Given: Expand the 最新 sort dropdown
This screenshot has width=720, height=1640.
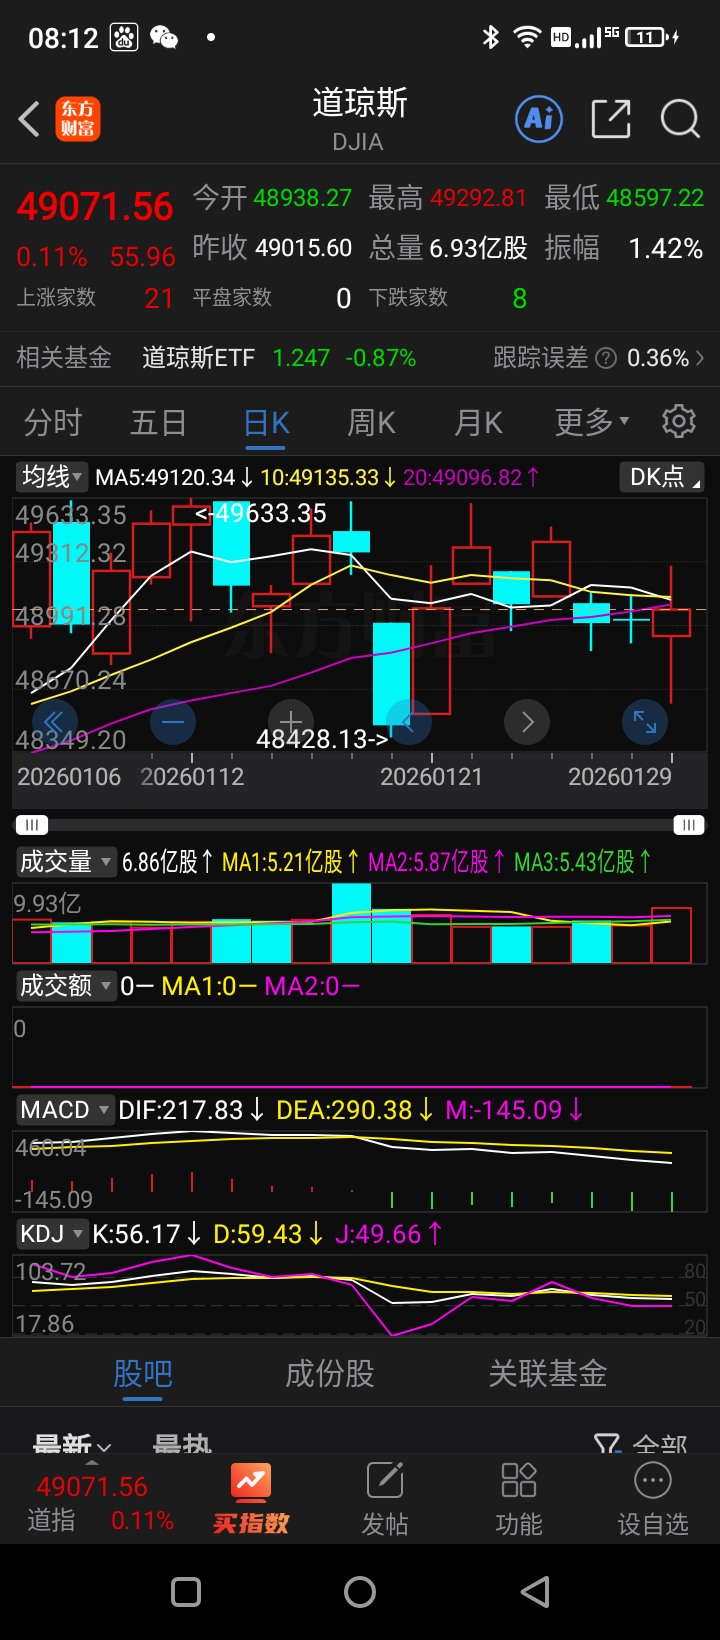Looking at the screenshot, I should tap(72, 1445).
